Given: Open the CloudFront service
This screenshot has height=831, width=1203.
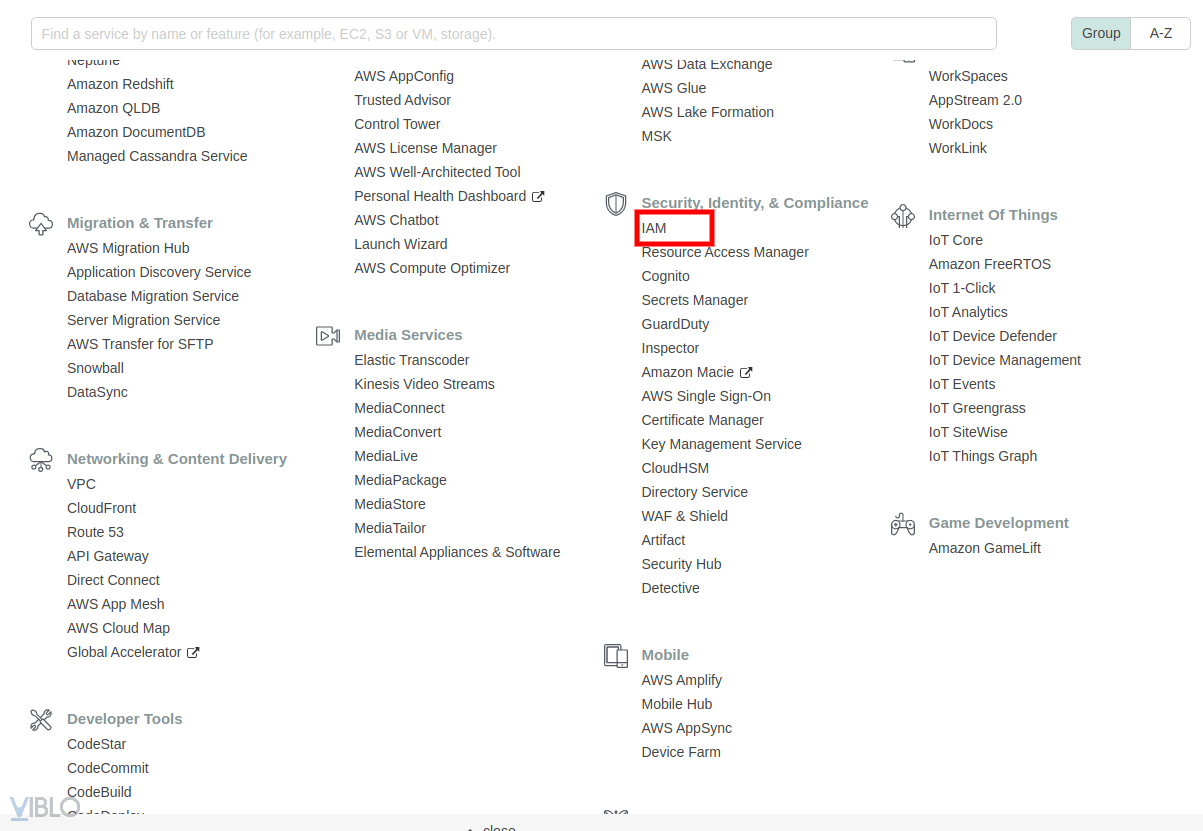Looking at the screenshot, I should (x=101, y=508).
